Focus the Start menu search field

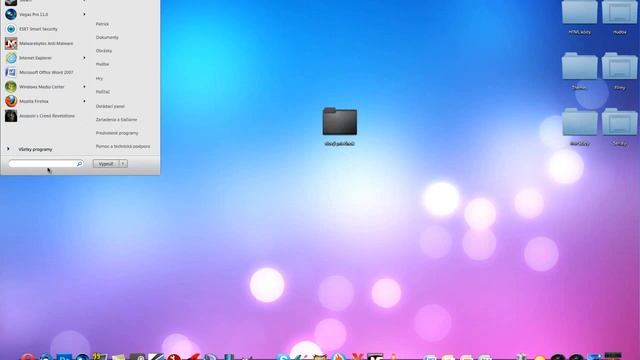[46, 164]
